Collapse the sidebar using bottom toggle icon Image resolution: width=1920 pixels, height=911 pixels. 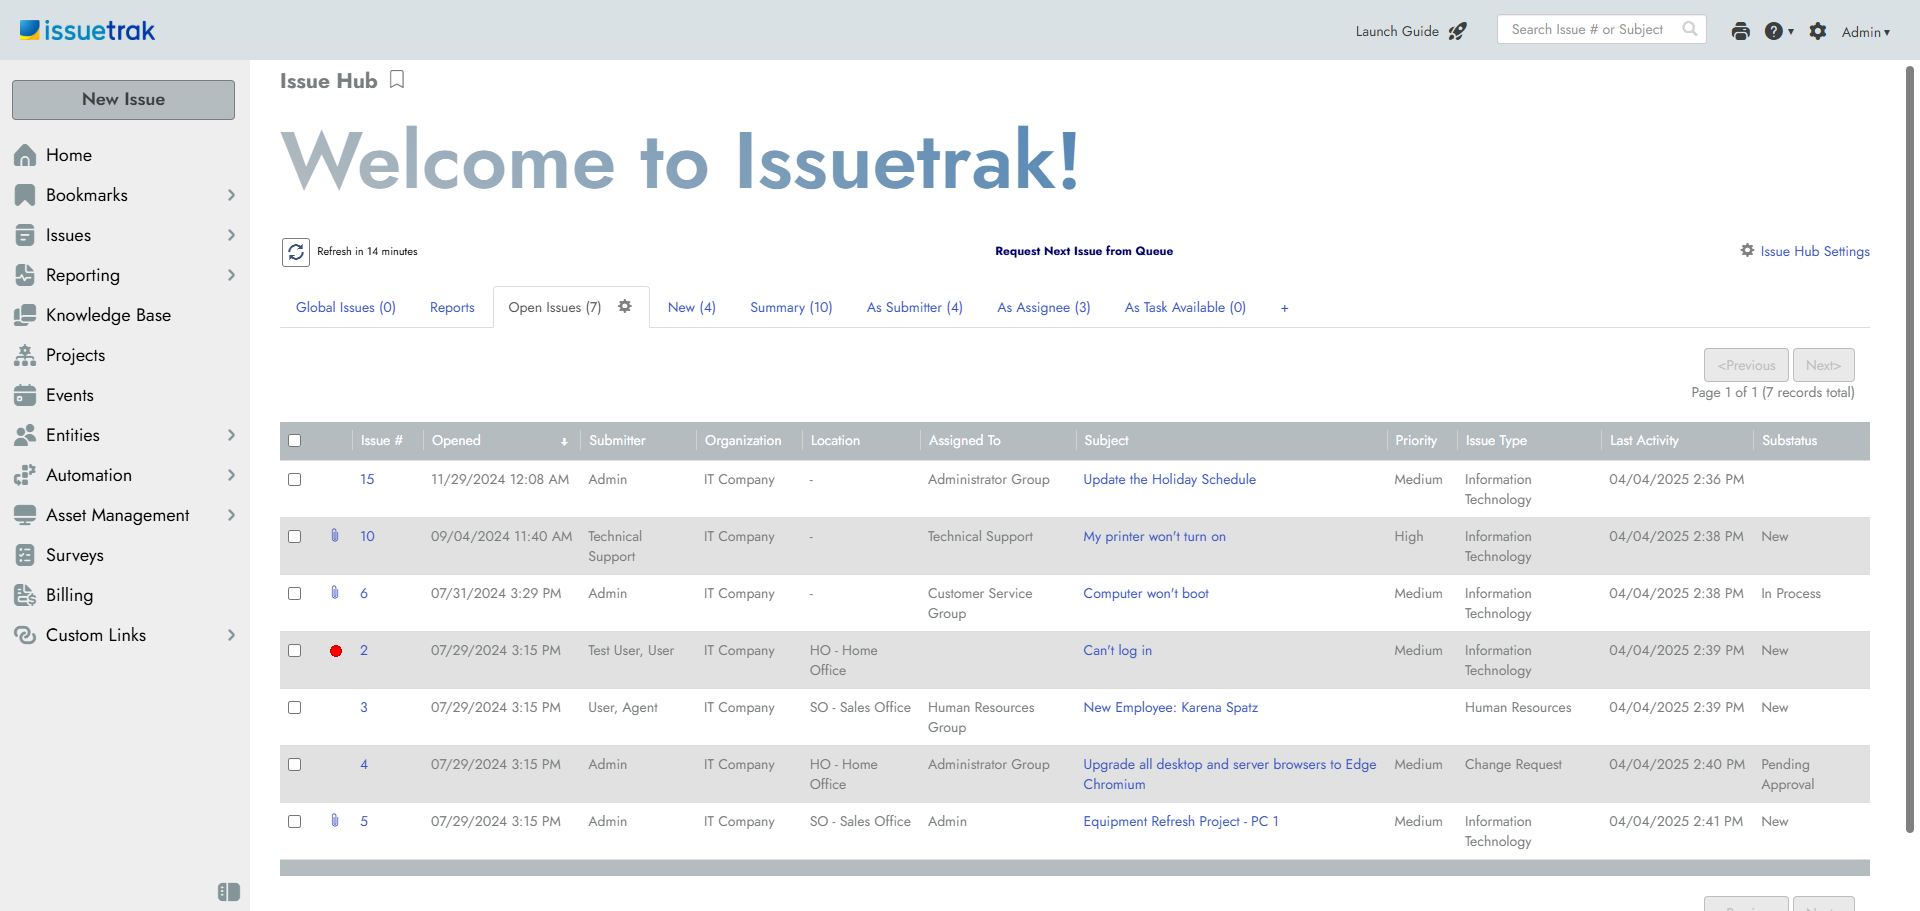[229, 892]
